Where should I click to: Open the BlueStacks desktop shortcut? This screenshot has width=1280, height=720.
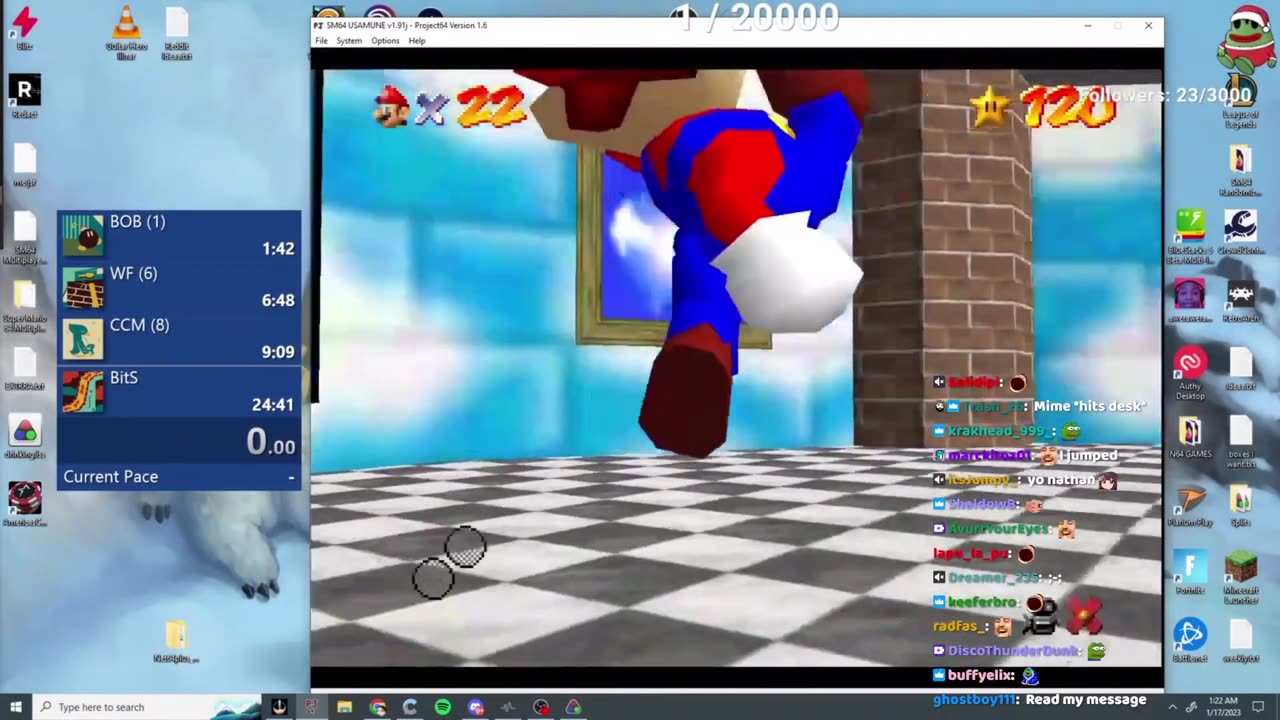tap(1189, 236)
